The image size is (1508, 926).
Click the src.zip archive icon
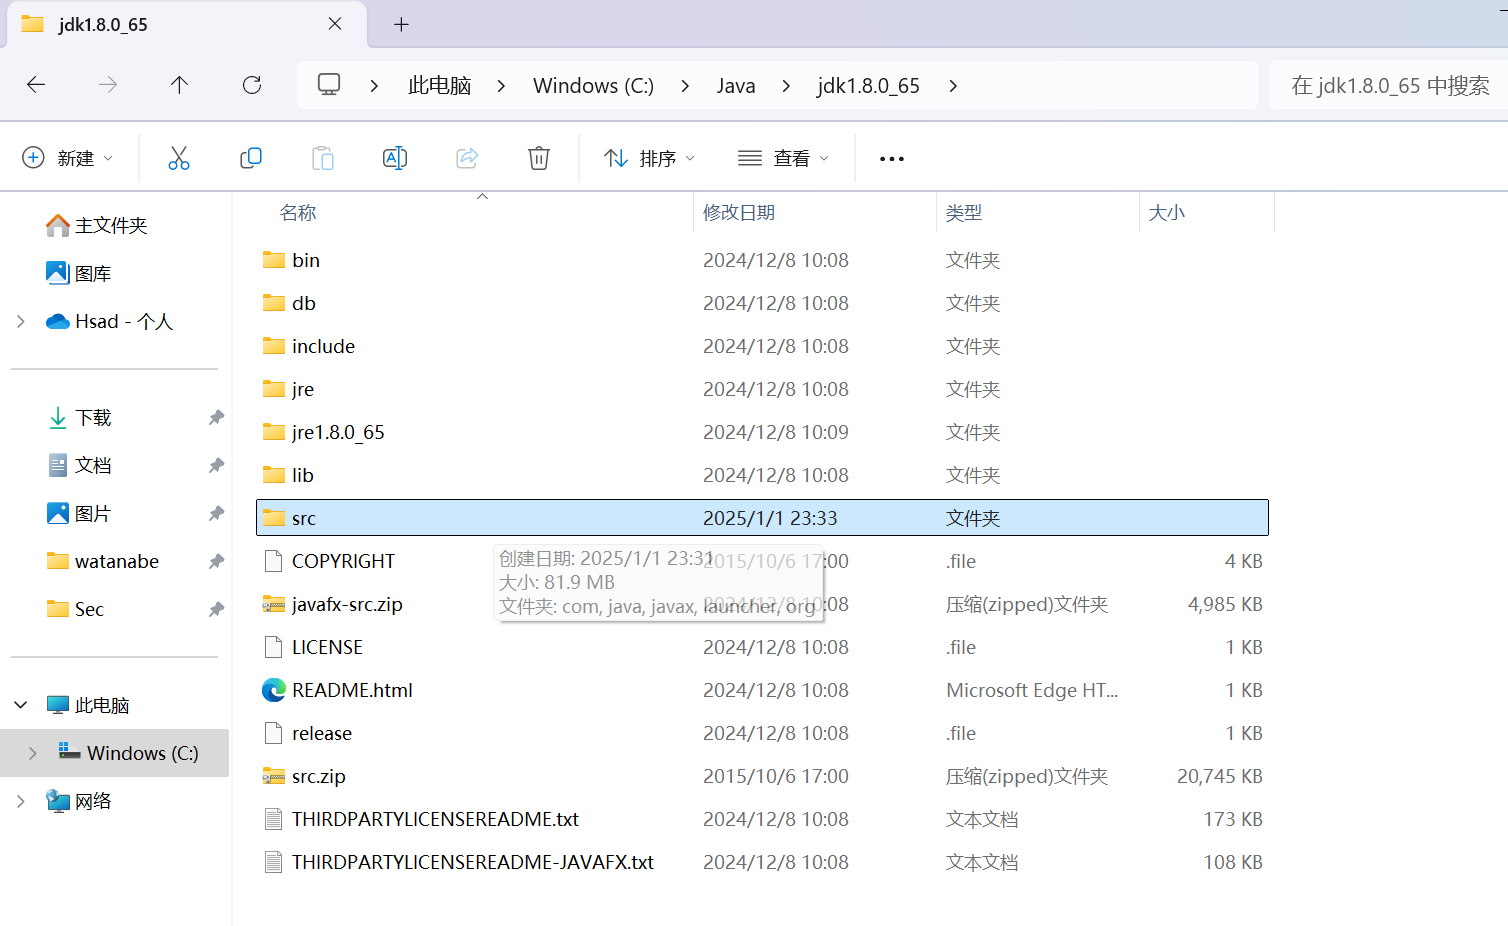point(273,776)
